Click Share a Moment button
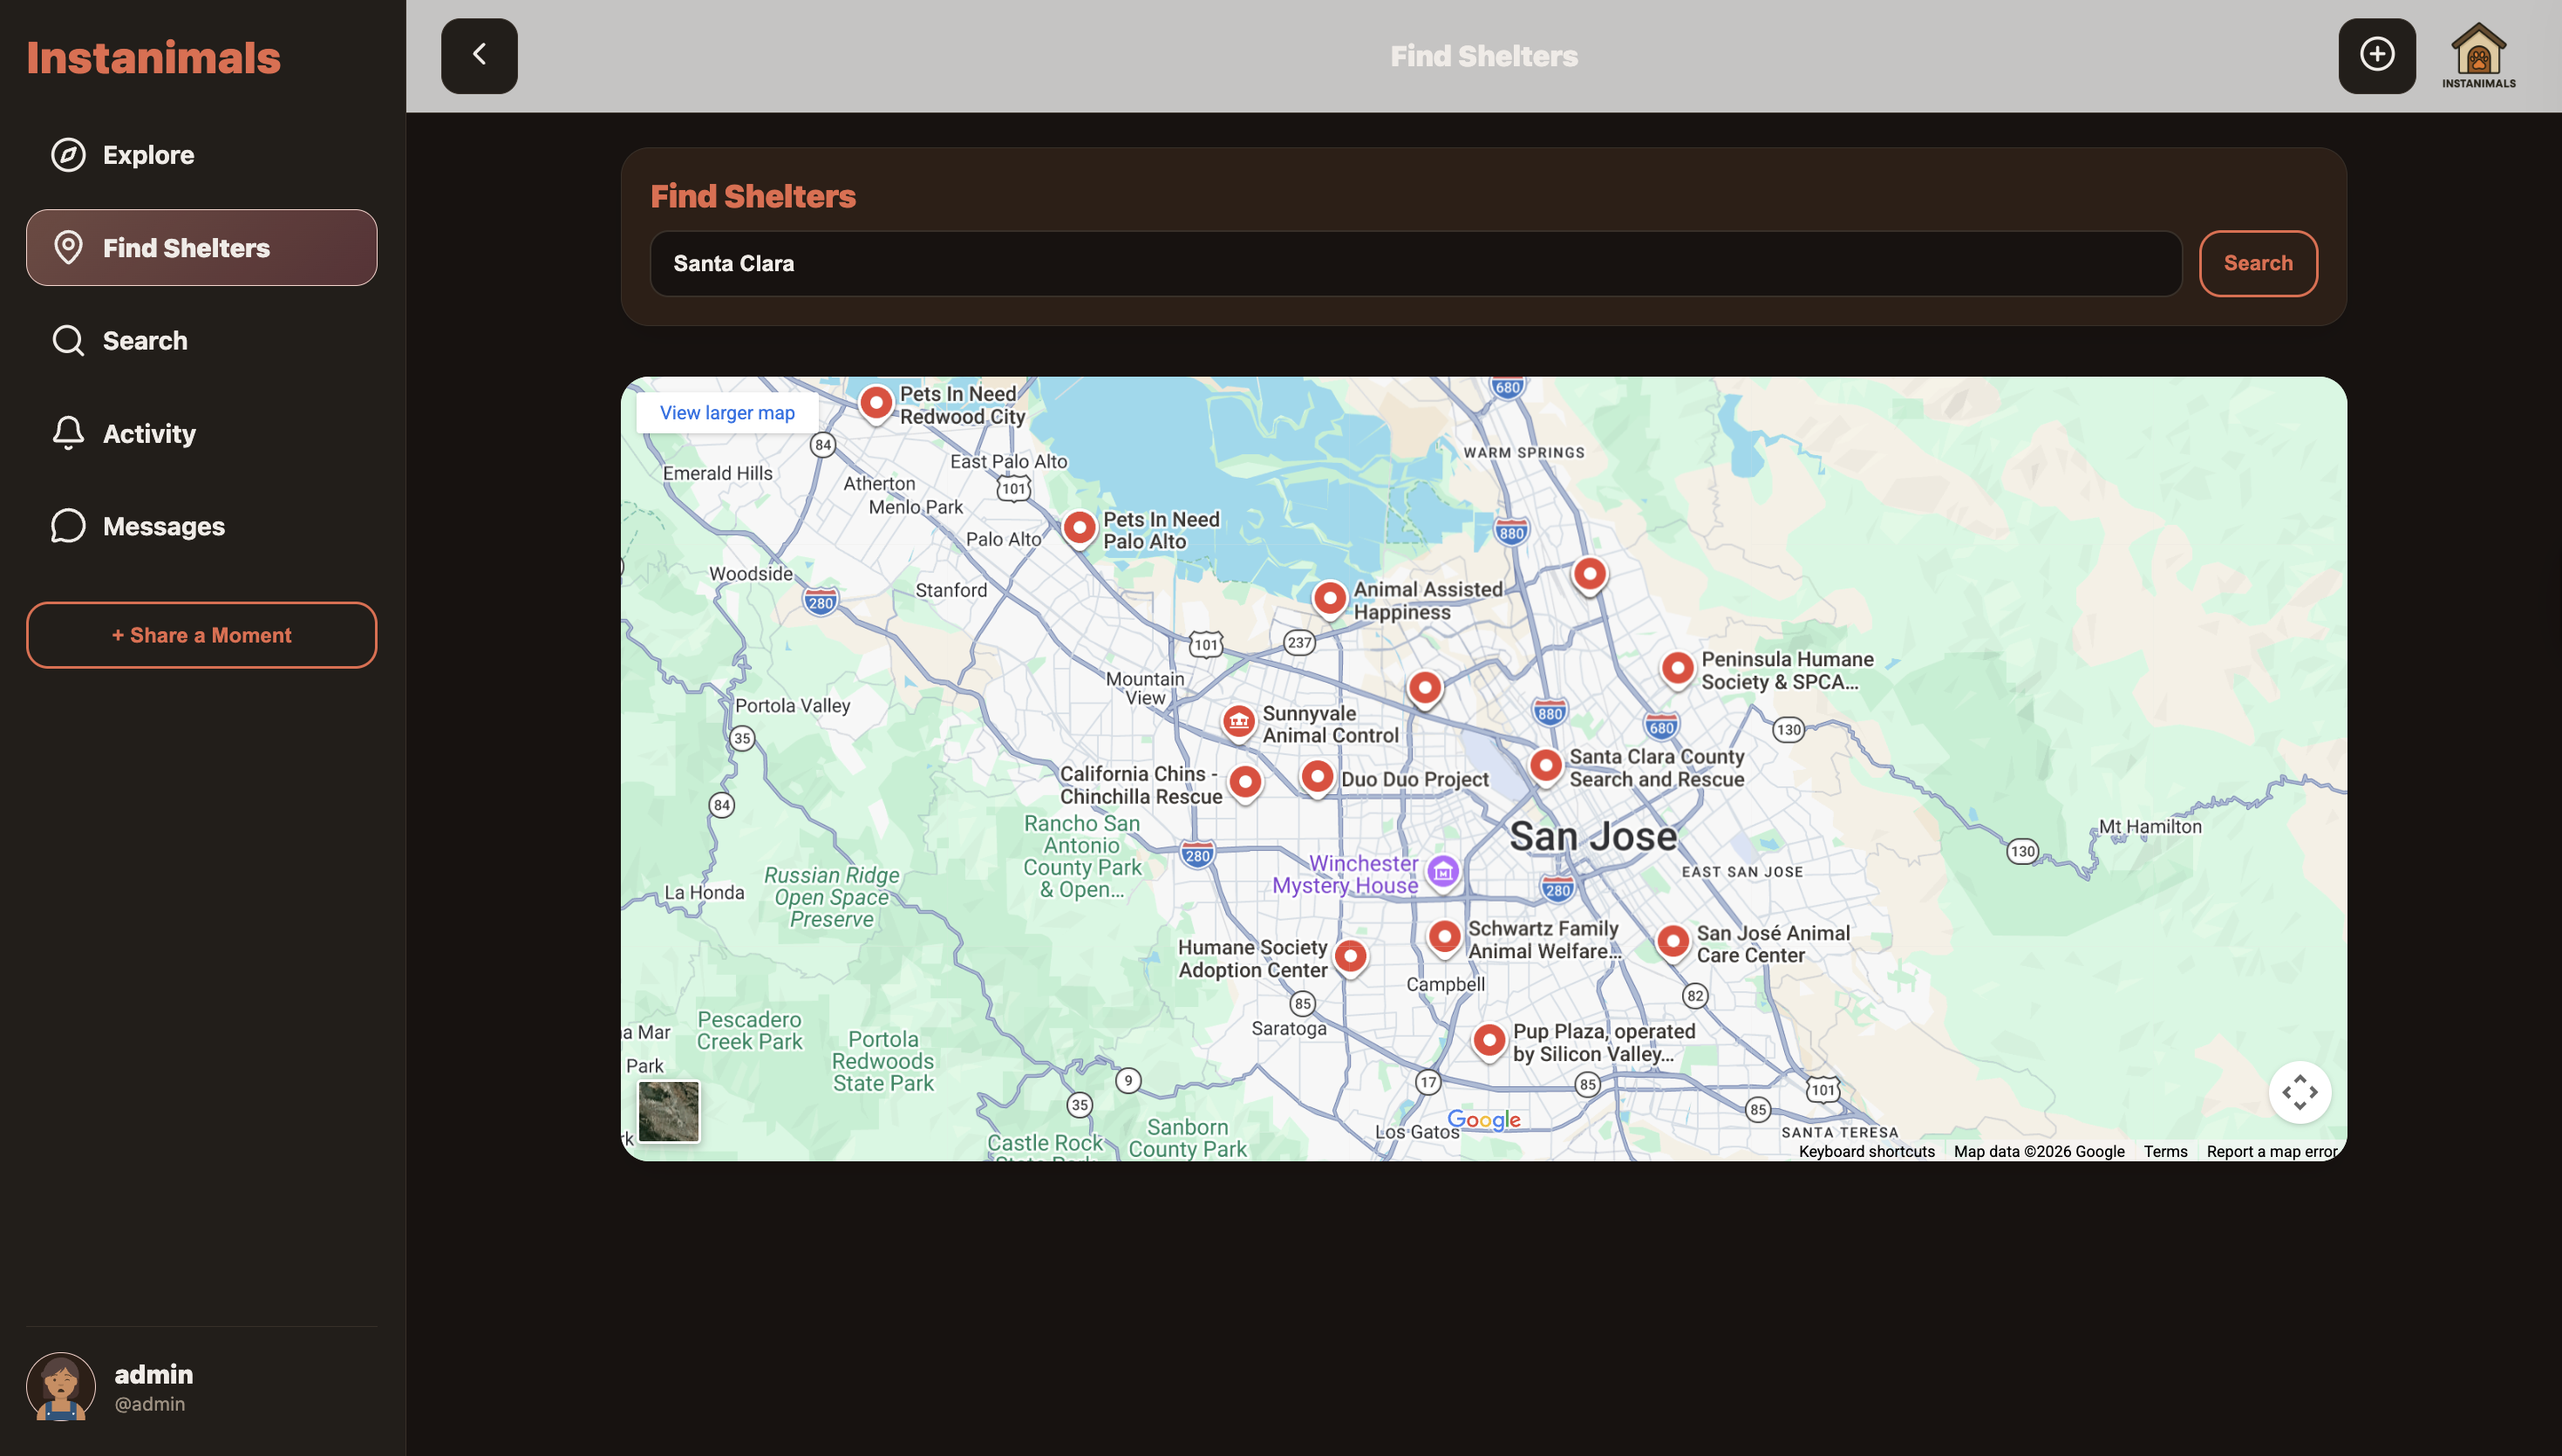2562x1456 pixels. click(x=201, y=635)
